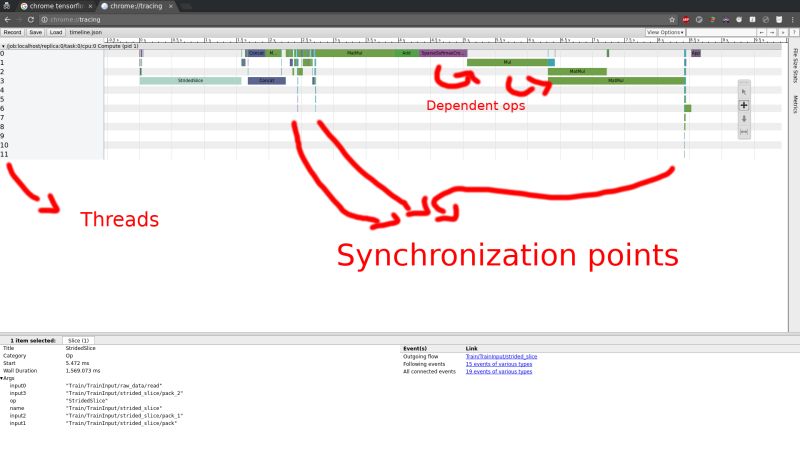
Task: Close the chrome://tracing tab
Action: pyautogui.click(x=171, y=6)
